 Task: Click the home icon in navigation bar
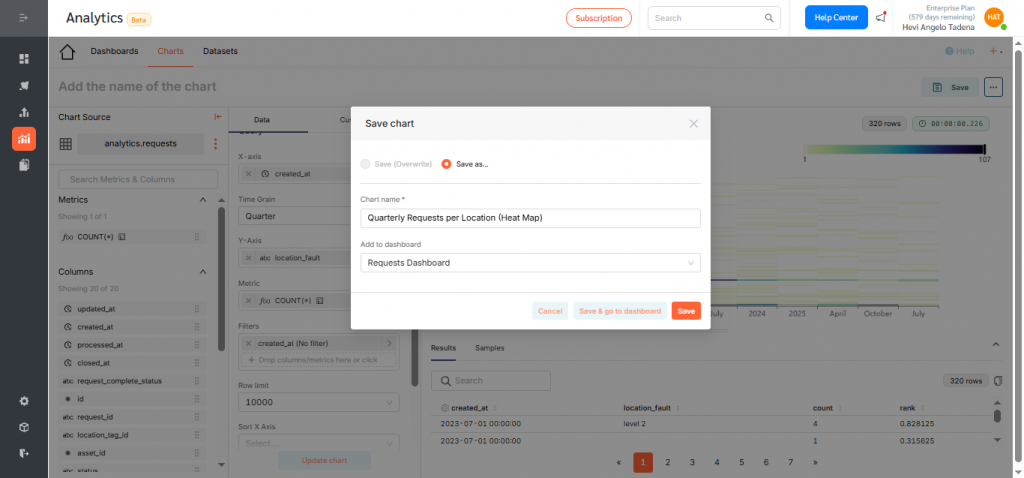coord(68,52)
